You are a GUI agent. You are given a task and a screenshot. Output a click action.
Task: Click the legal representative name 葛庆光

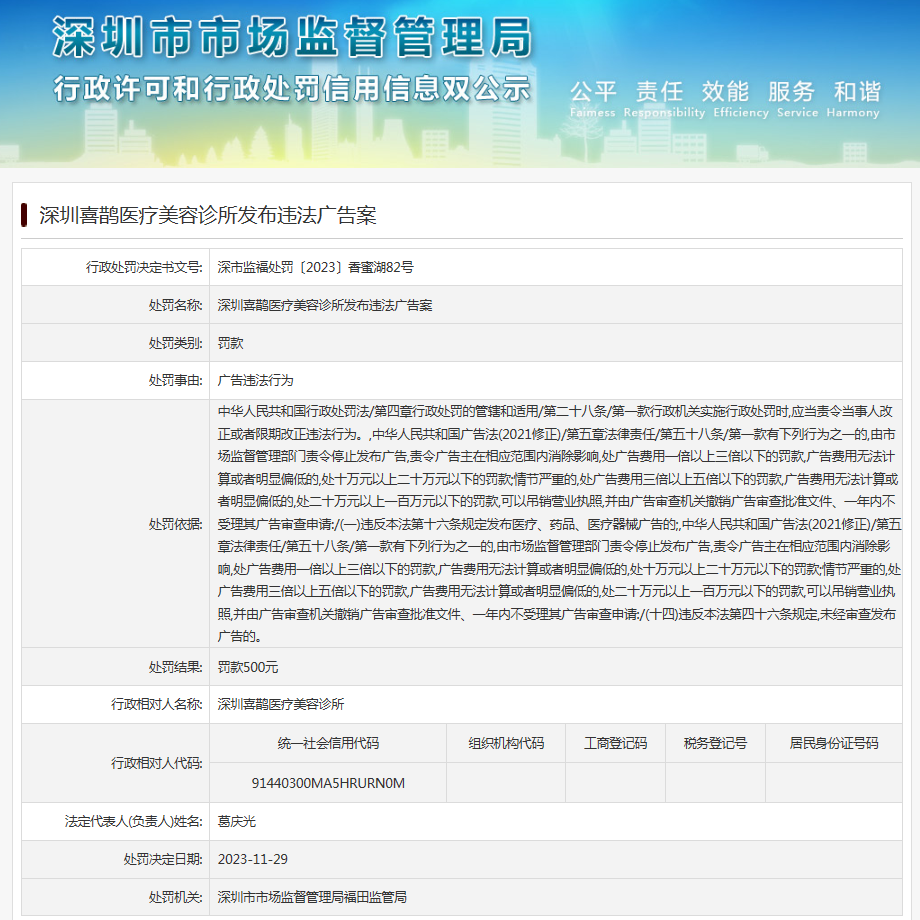click(x=237, y=821)
